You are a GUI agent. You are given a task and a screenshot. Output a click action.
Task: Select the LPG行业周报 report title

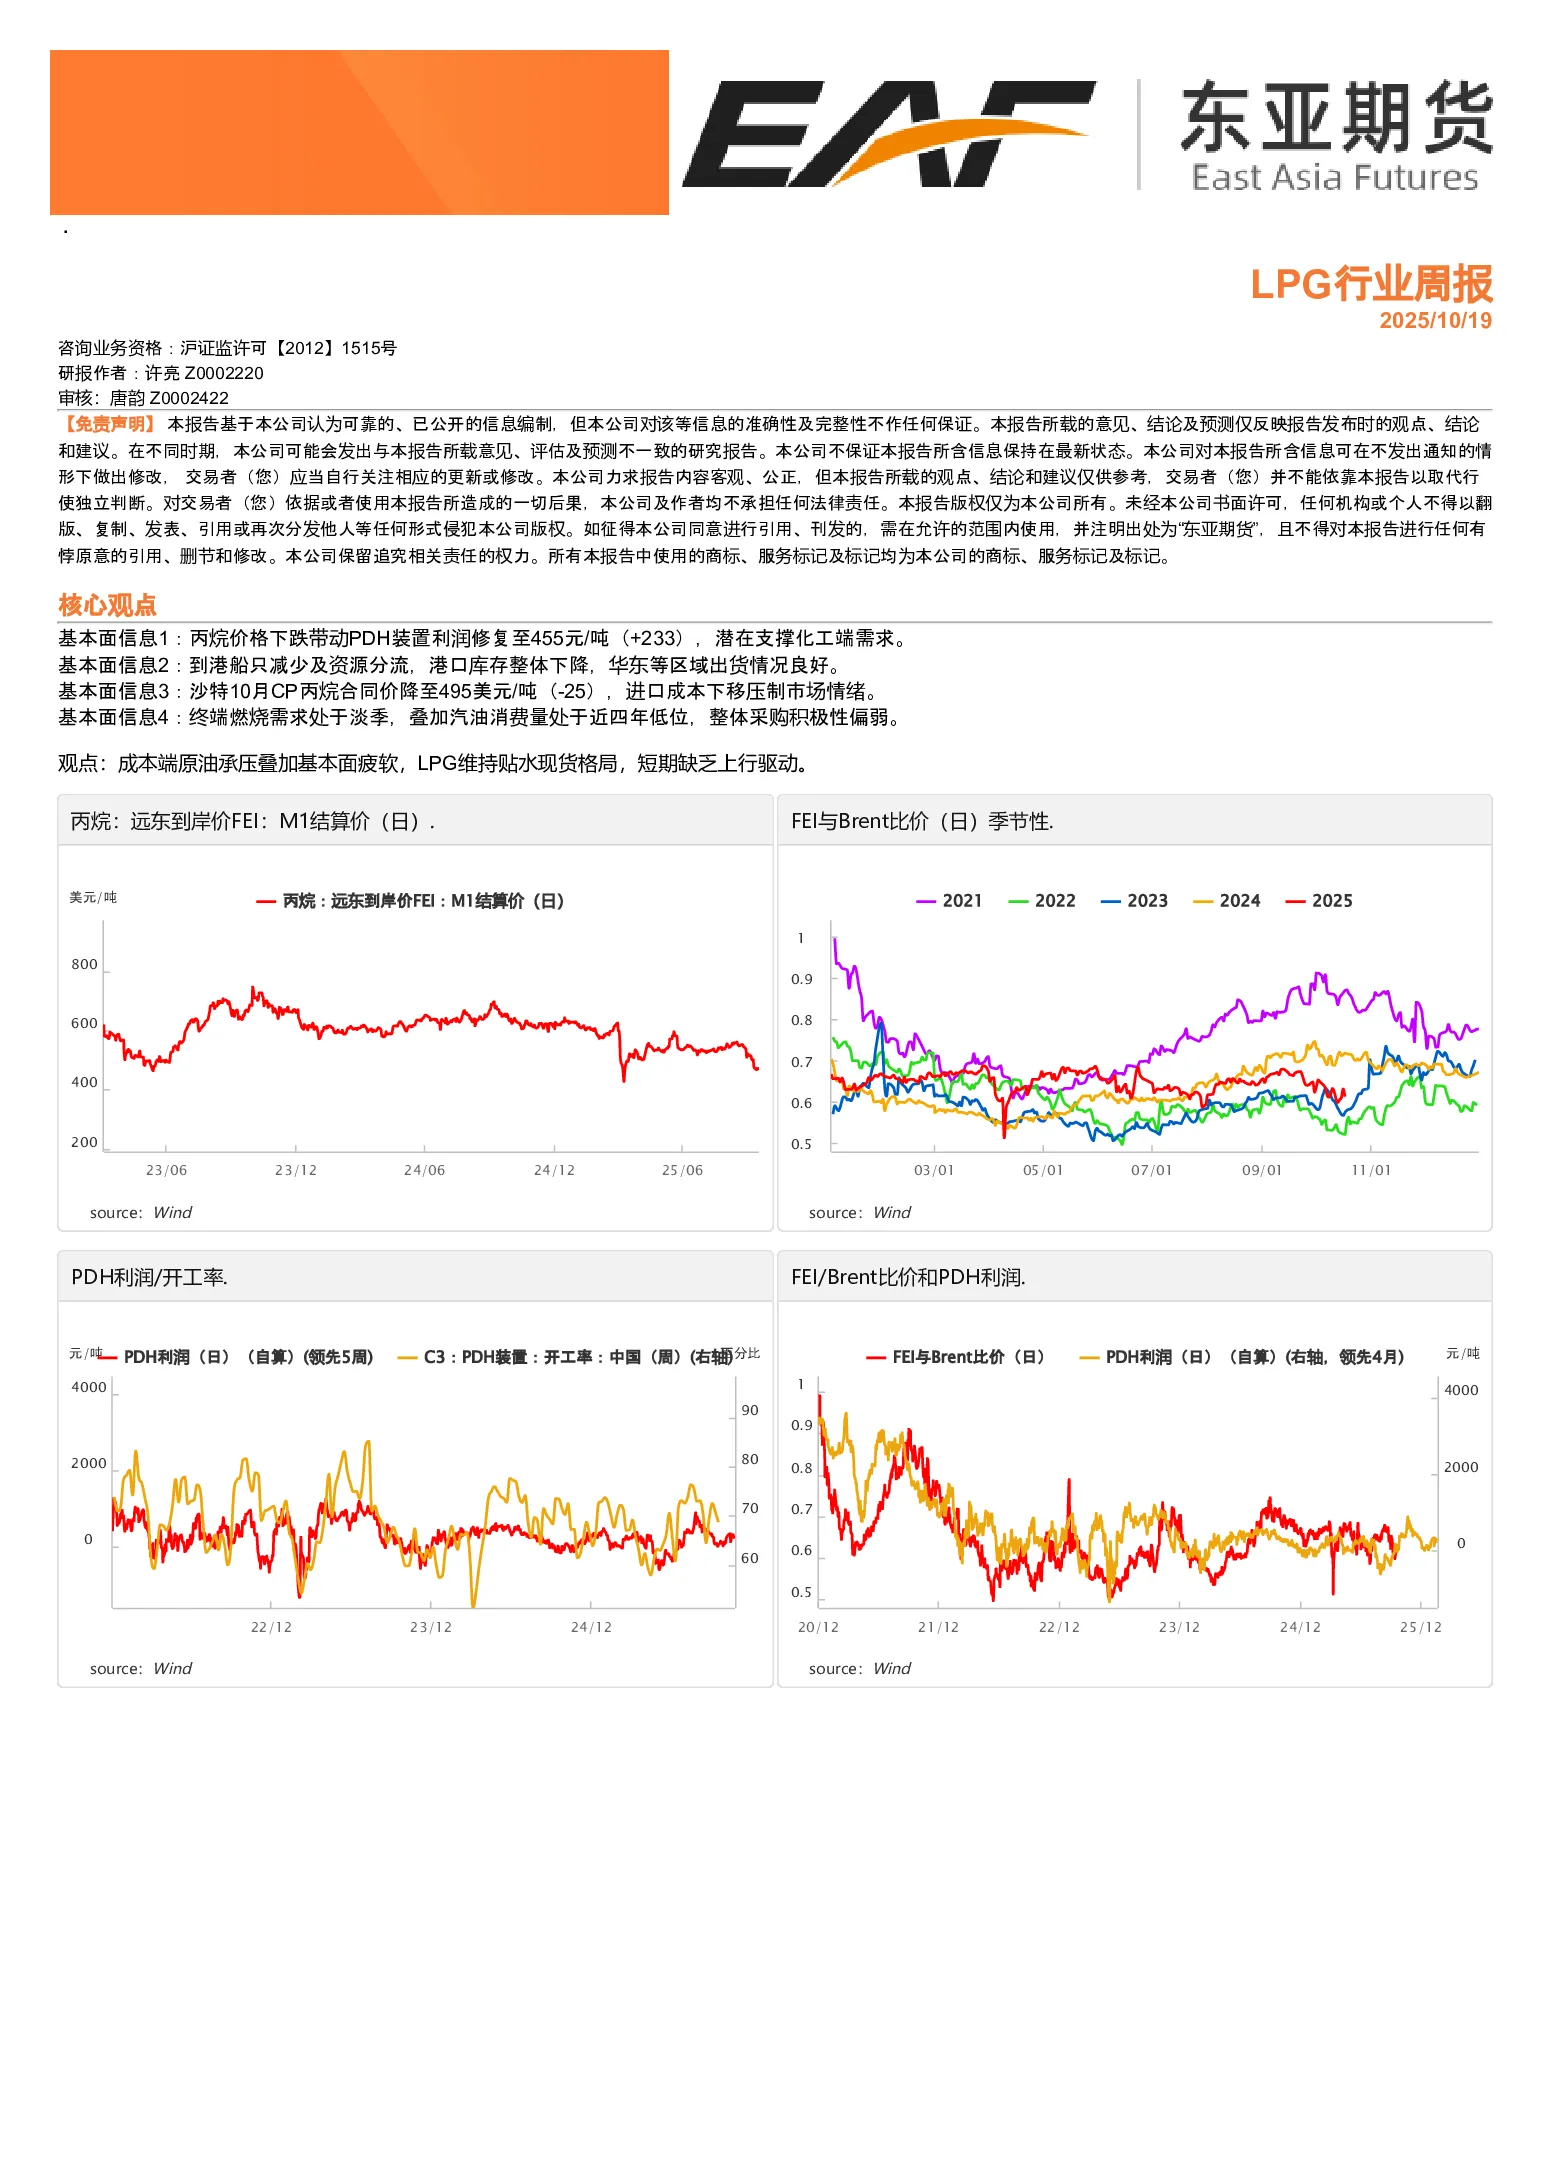click(1371, 284)
